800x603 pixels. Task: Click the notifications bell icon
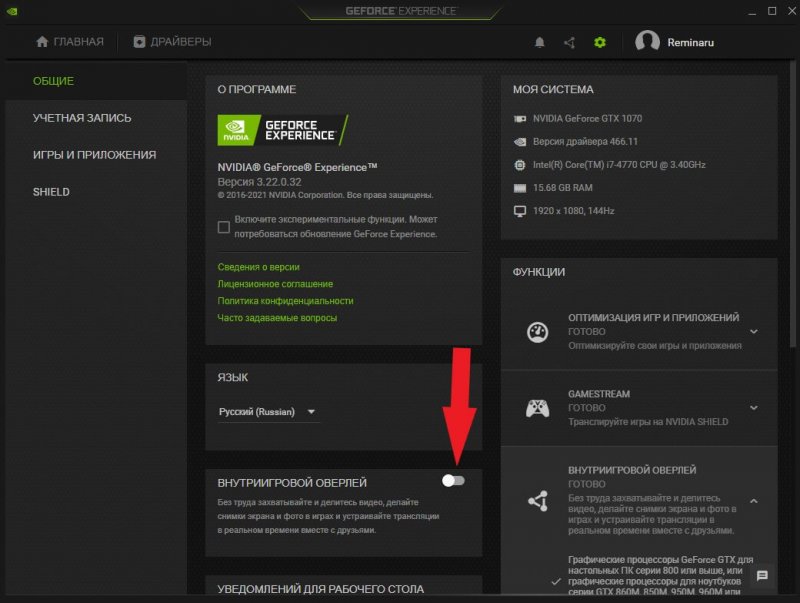tap(540, 42)
